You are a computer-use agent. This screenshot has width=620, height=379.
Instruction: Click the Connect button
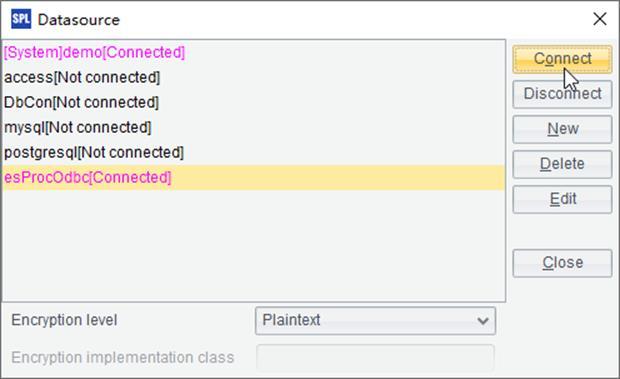[x=562, y=59]
